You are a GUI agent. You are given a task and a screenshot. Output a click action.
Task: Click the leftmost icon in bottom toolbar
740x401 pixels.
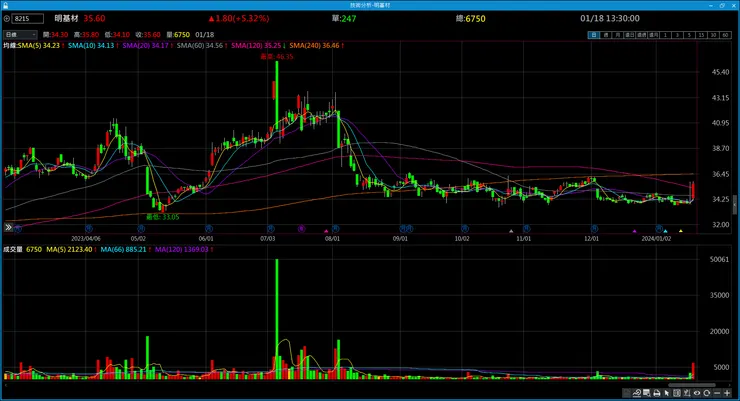click(x=626, y=393)
